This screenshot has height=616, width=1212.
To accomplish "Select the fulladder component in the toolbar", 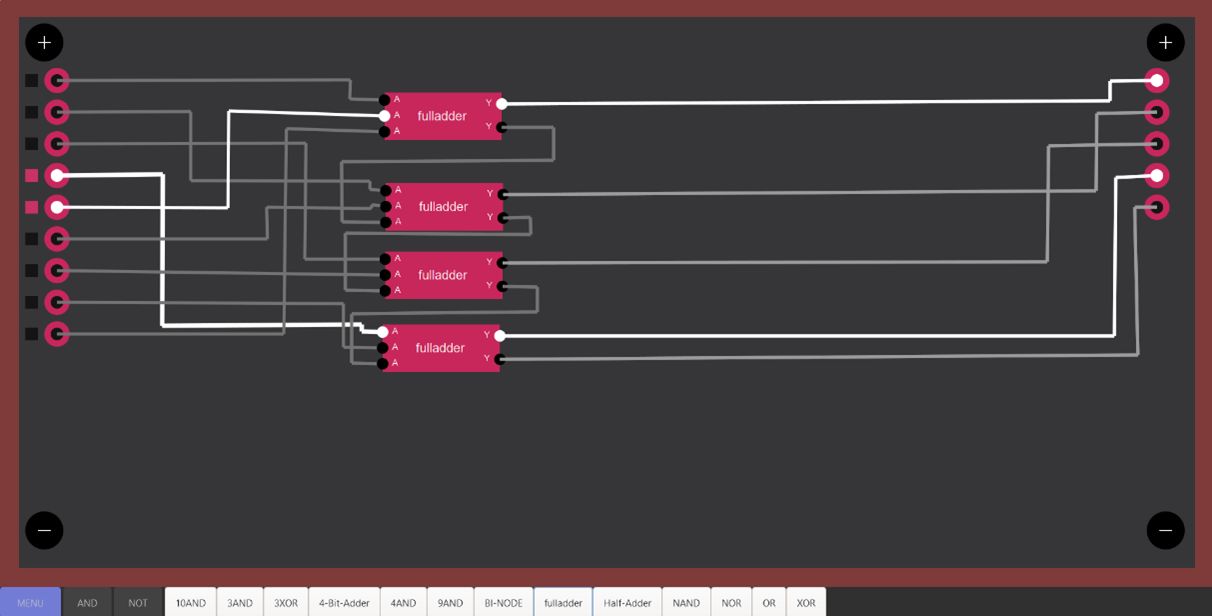I will [x=563, y=603].
